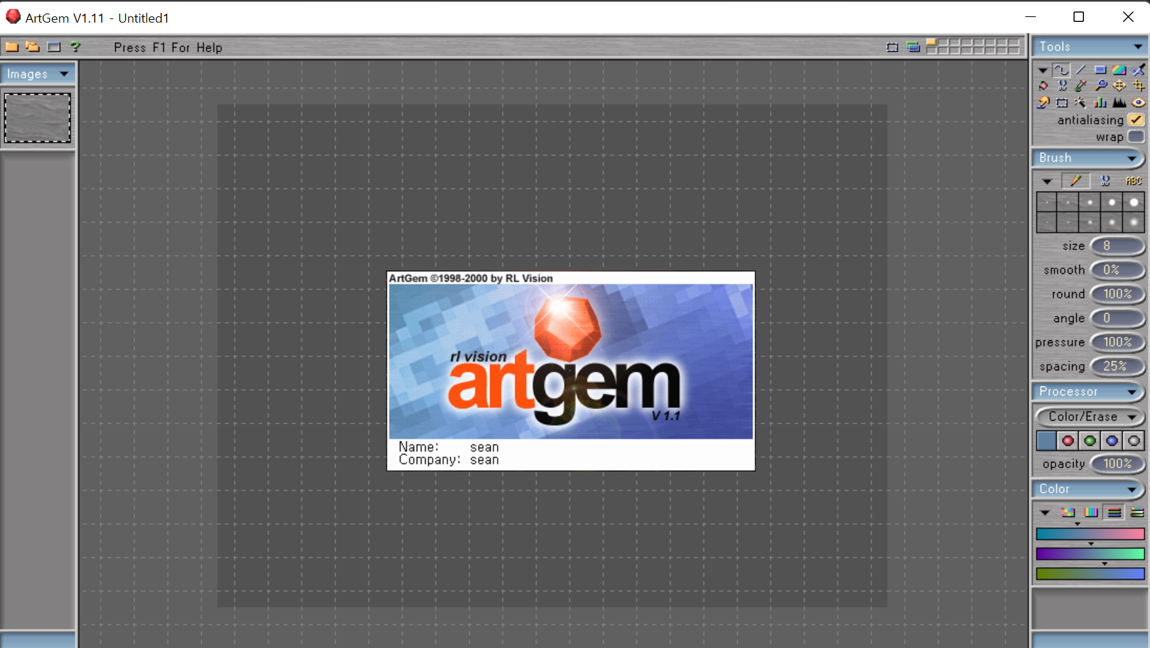Select the blue scissors tool in Tools panel
The image size is (1150, 648).
[x=1062, y=86]
